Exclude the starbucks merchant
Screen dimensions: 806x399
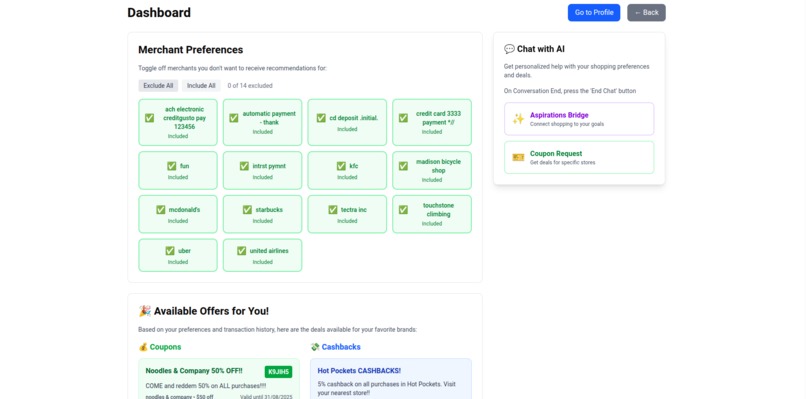click(x=262, y=214)
